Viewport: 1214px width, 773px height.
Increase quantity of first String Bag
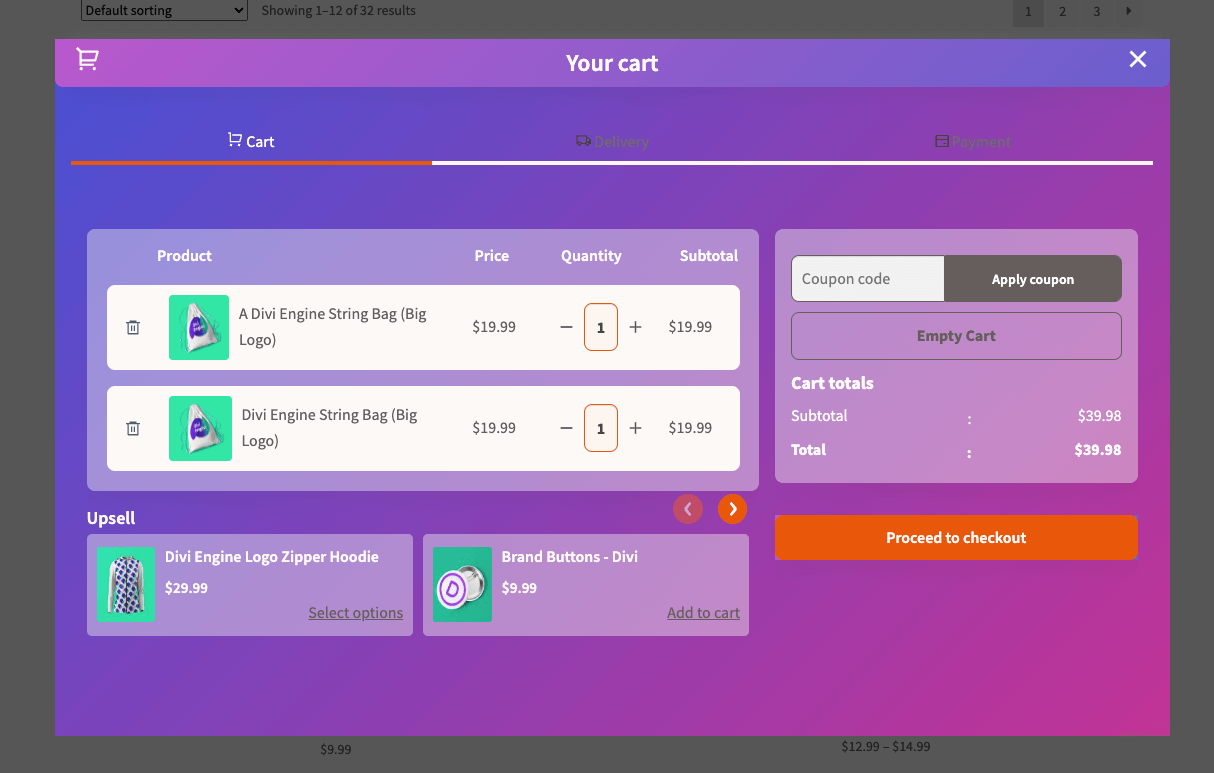tap(635, 328)
